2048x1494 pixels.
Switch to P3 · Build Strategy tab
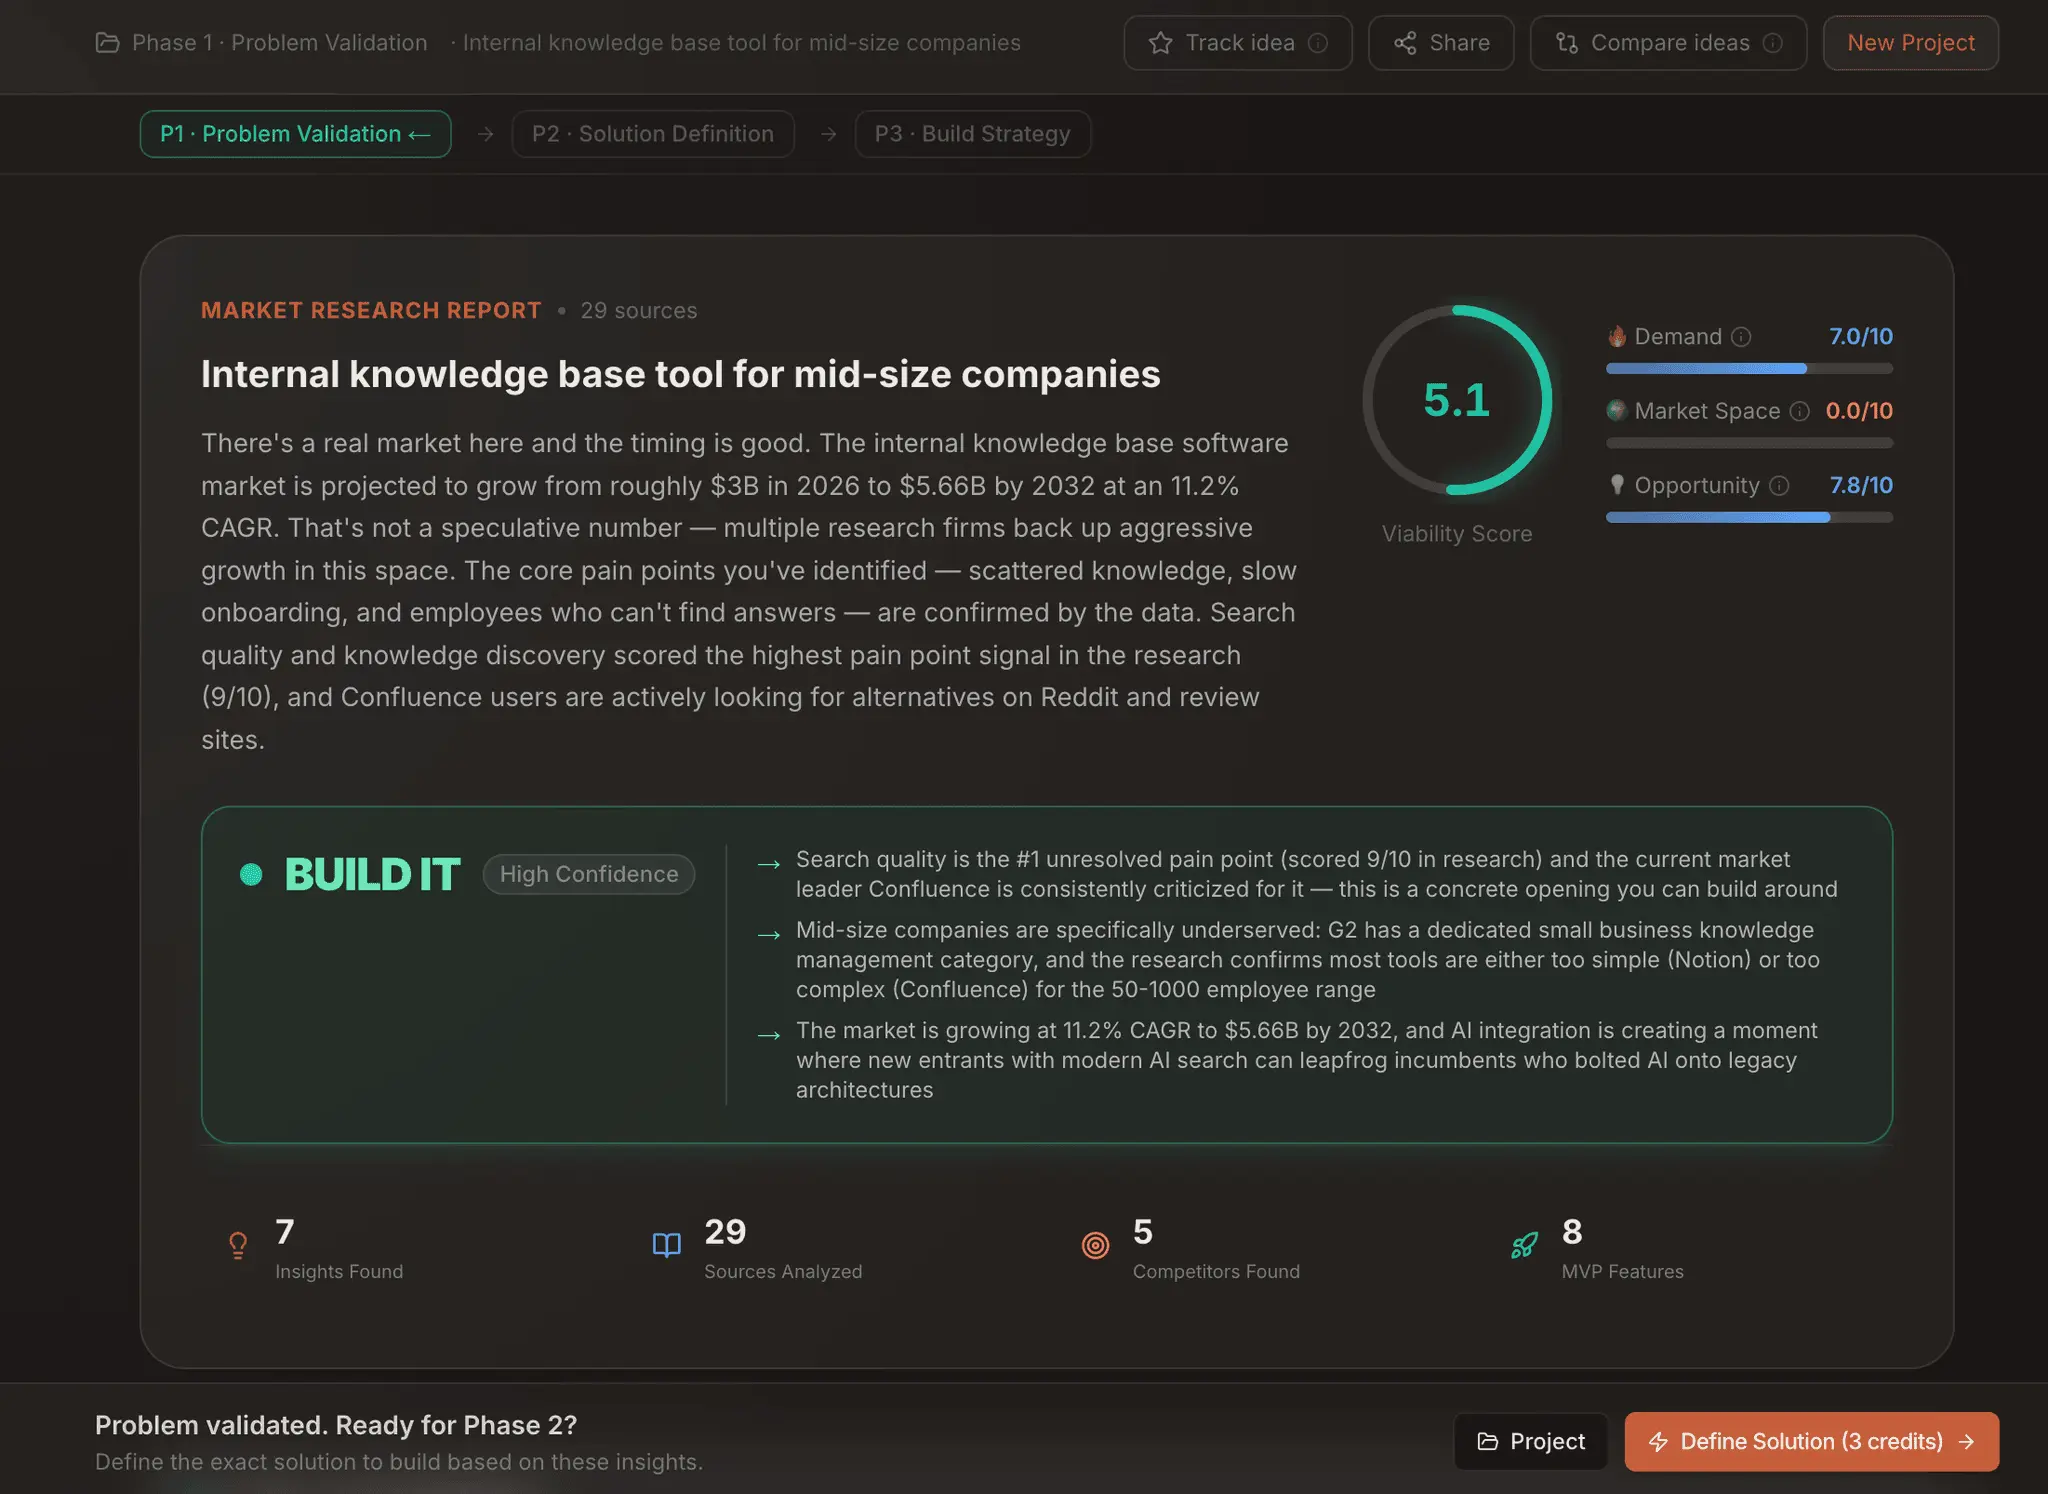[x=972, y=134]
